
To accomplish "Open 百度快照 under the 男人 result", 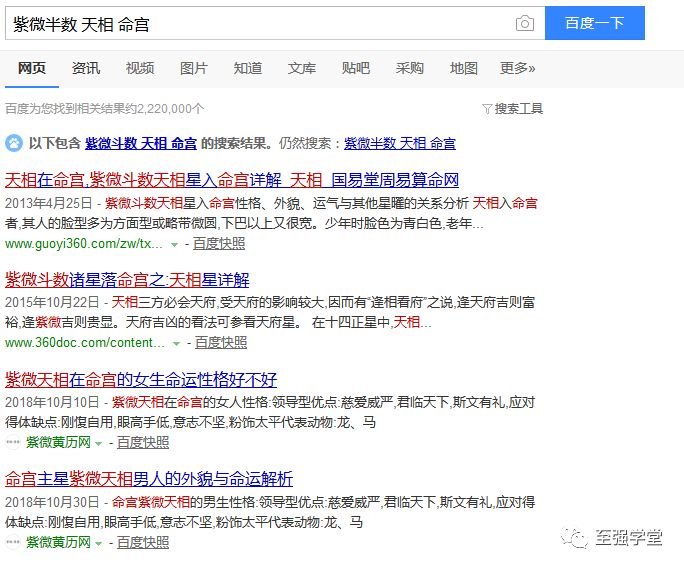I will [x=143, y=542].
